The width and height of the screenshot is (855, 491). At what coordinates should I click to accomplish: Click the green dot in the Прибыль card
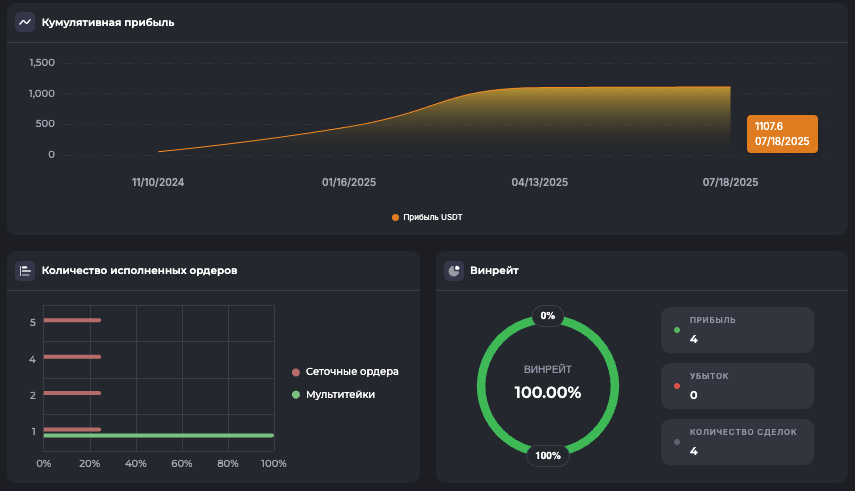click(677, 329)
